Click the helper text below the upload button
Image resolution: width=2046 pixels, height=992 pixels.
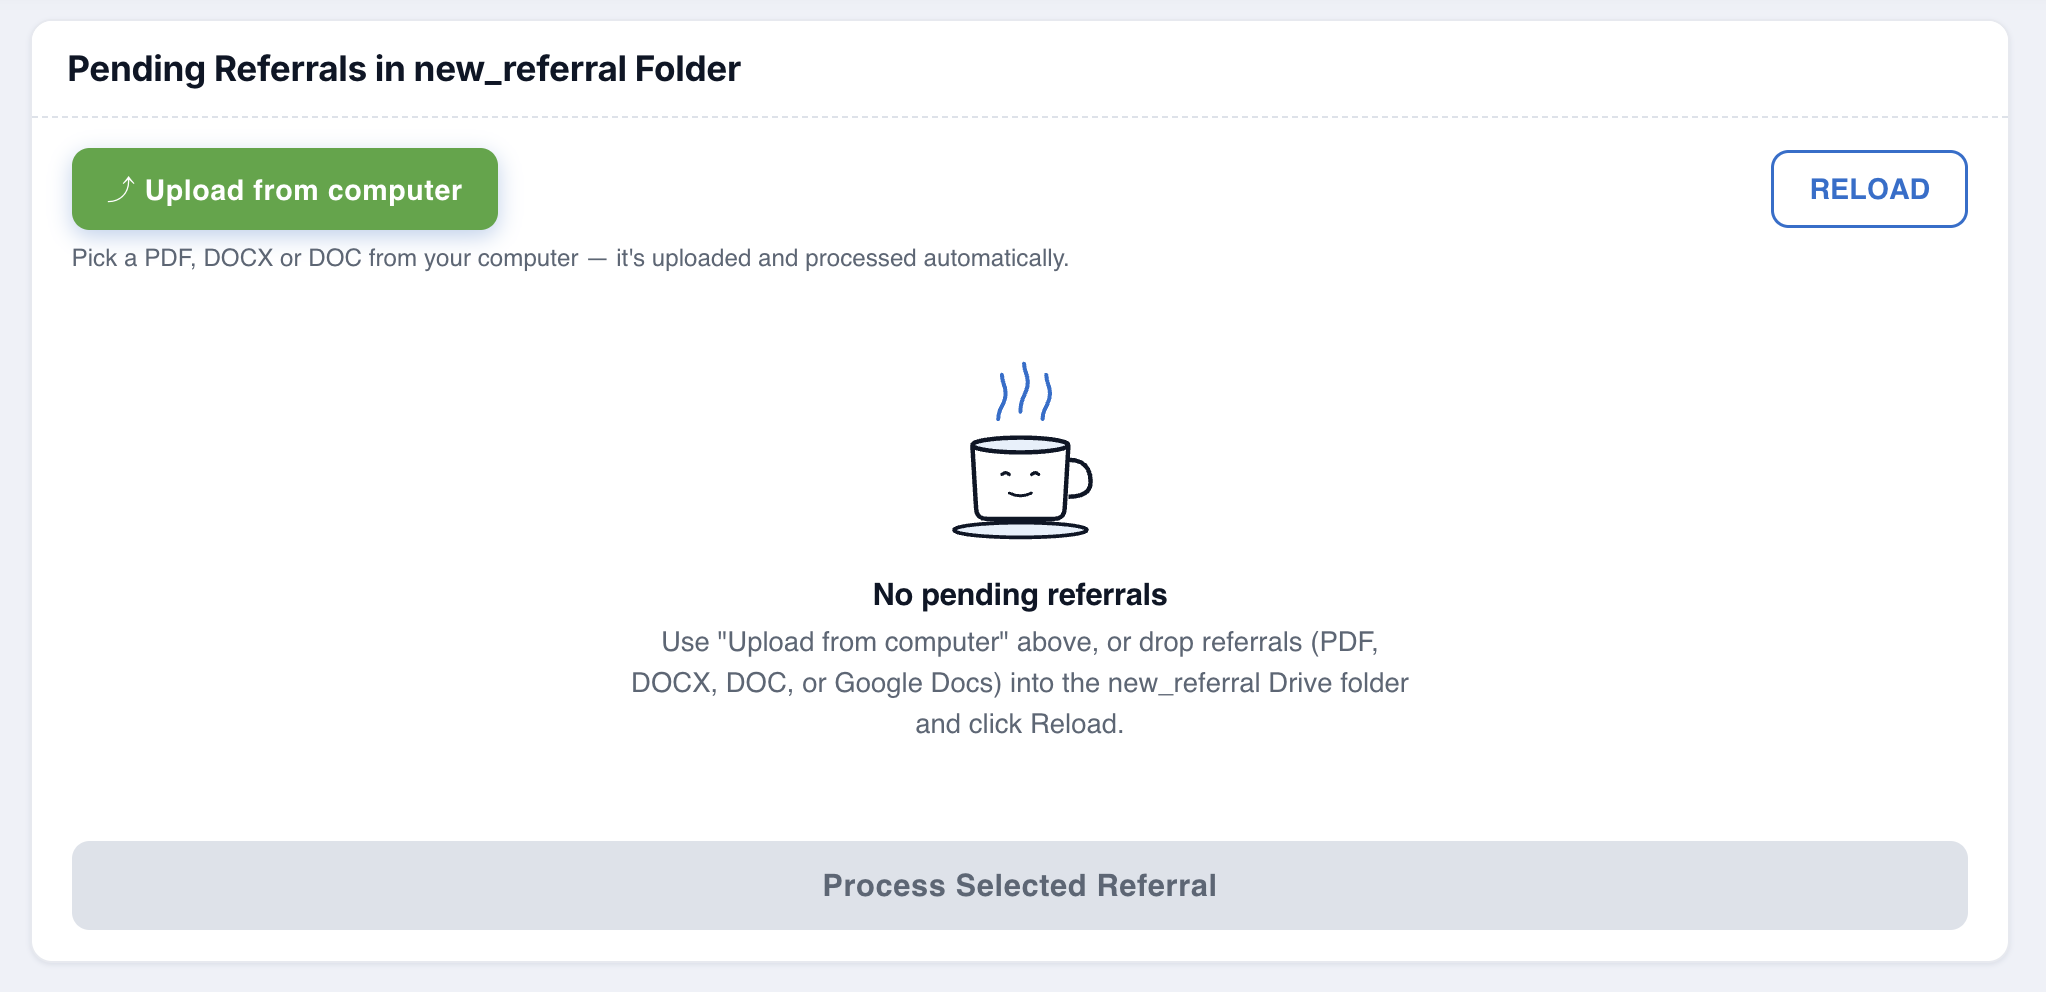tap(570, 258)
